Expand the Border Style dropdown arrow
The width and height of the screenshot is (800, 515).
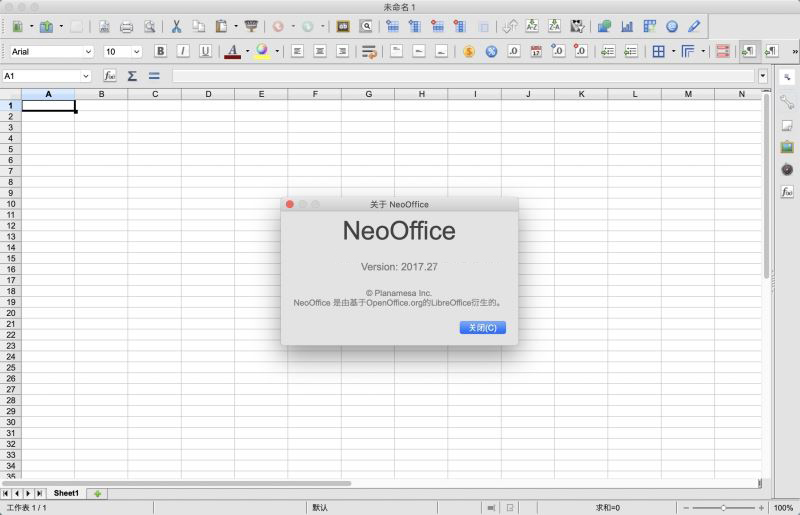(x=703, y=52)
